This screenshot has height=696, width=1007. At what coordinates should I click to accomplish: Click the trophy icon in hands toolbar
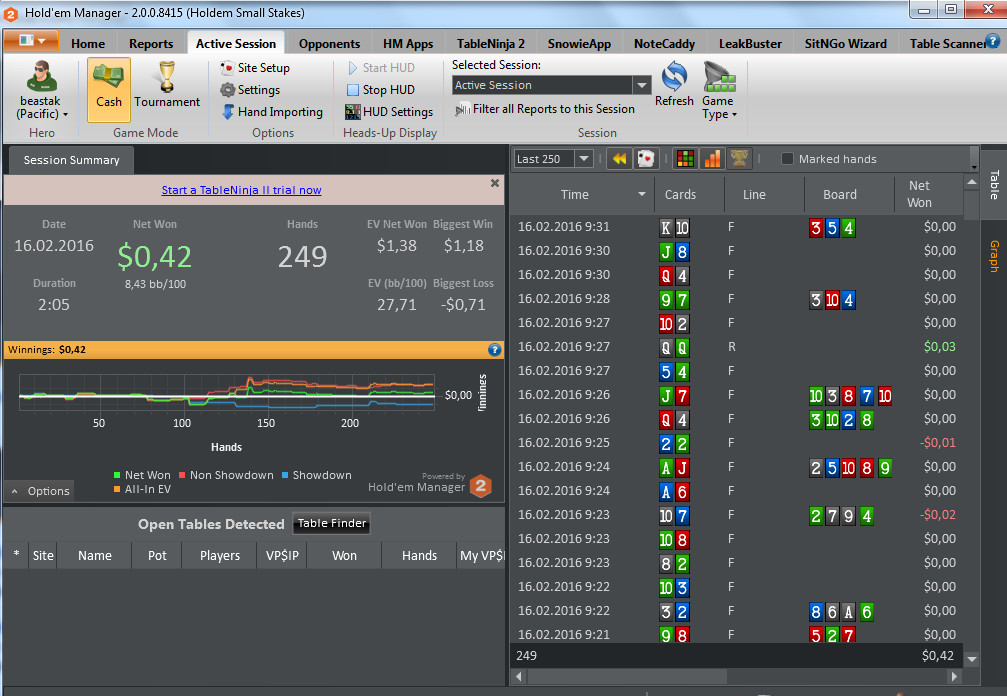click(x=739, y=159)
